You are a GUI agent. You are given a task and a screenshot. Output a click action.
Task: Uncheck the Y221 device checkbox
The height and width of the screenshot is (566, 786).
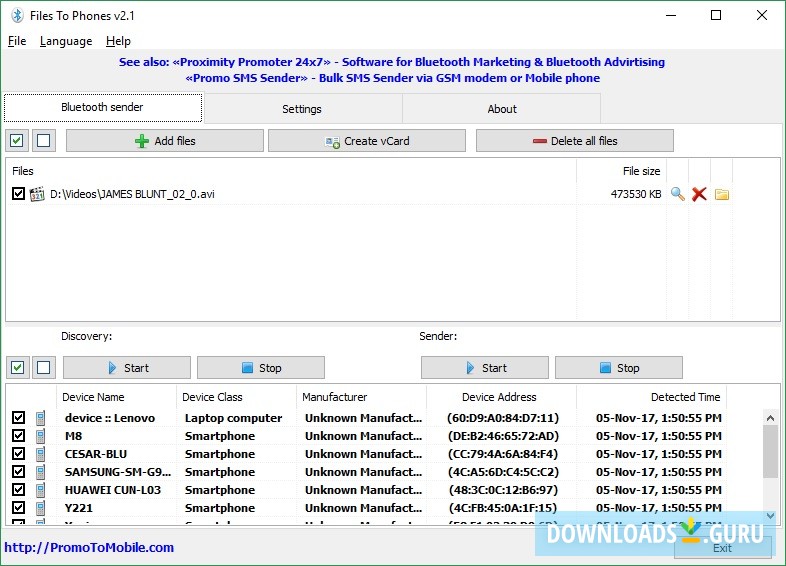(18, 507)
